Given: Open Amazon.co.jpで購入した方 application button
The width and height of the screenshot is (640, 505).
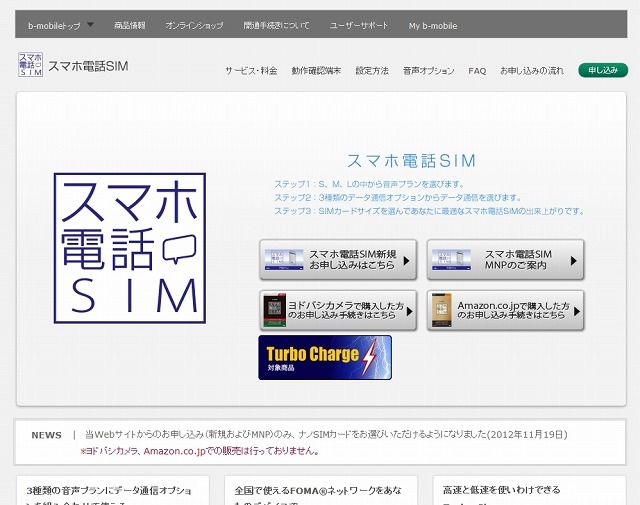Looking at the screenshot, I should point(506,310).
